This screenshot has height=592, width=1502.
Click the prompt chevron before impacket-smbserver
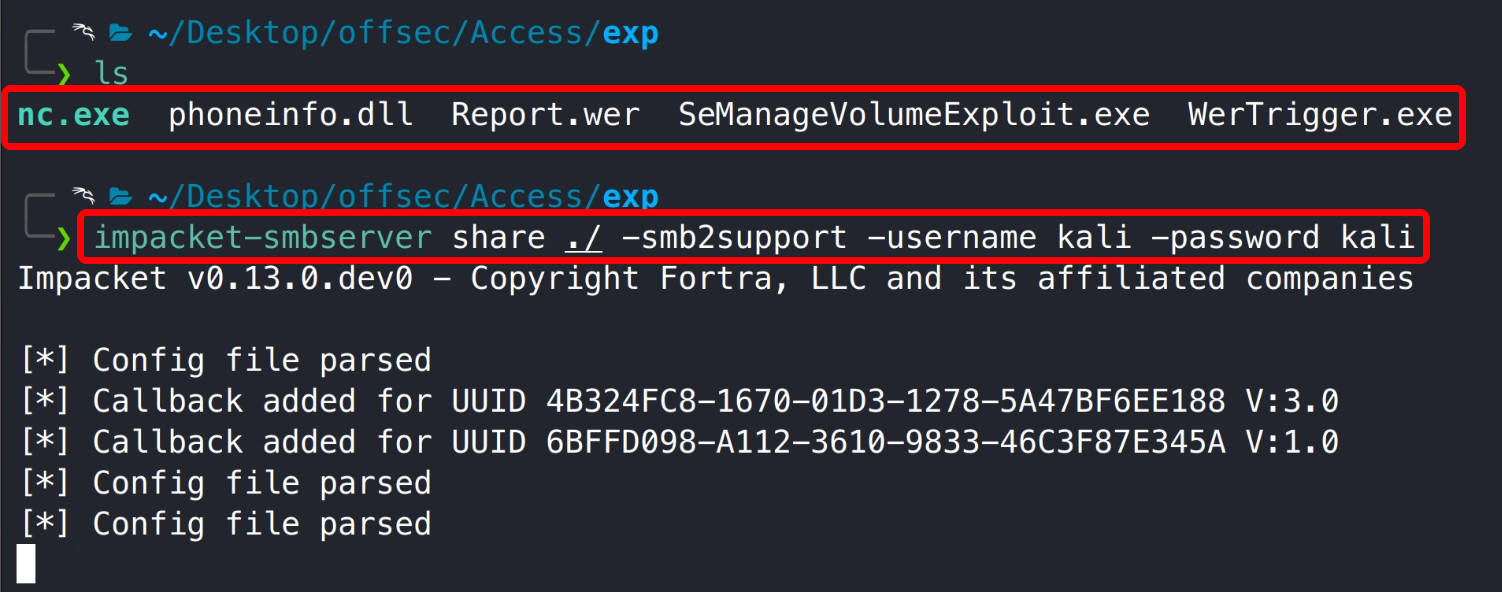65,238
